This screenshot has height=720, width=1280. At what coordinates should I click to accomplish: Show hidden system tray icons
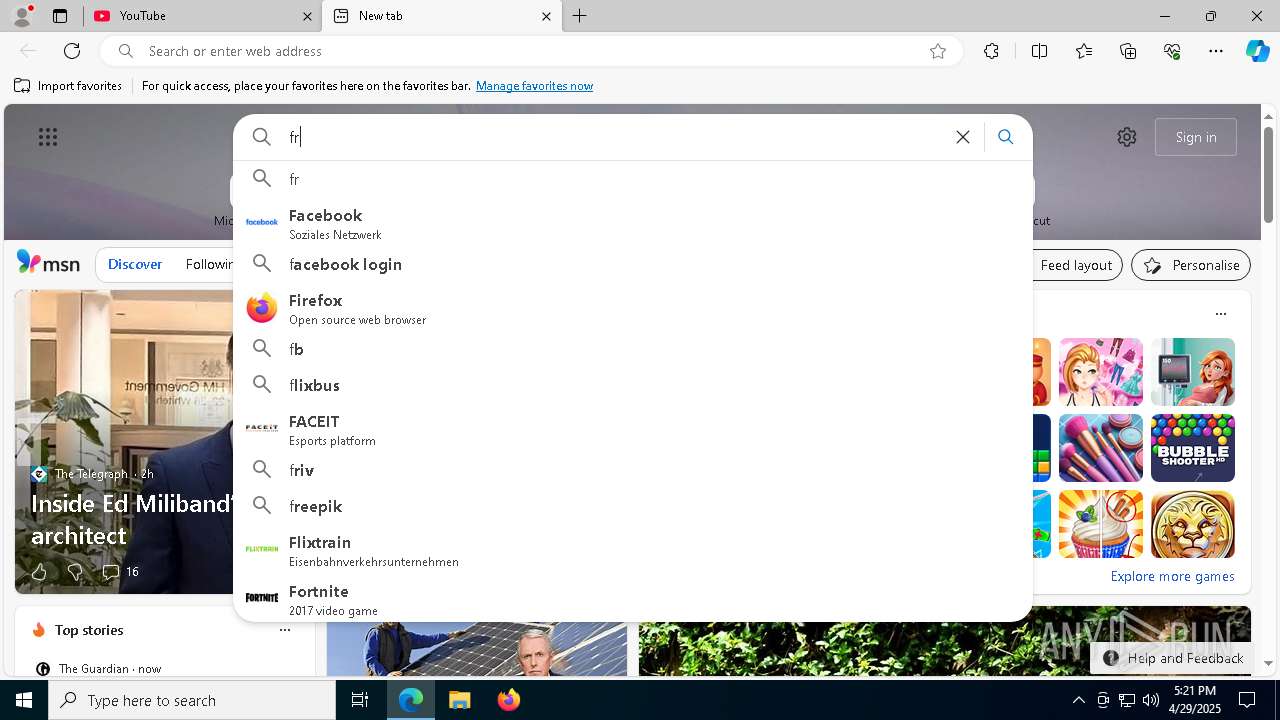[x=1079, y=700]
